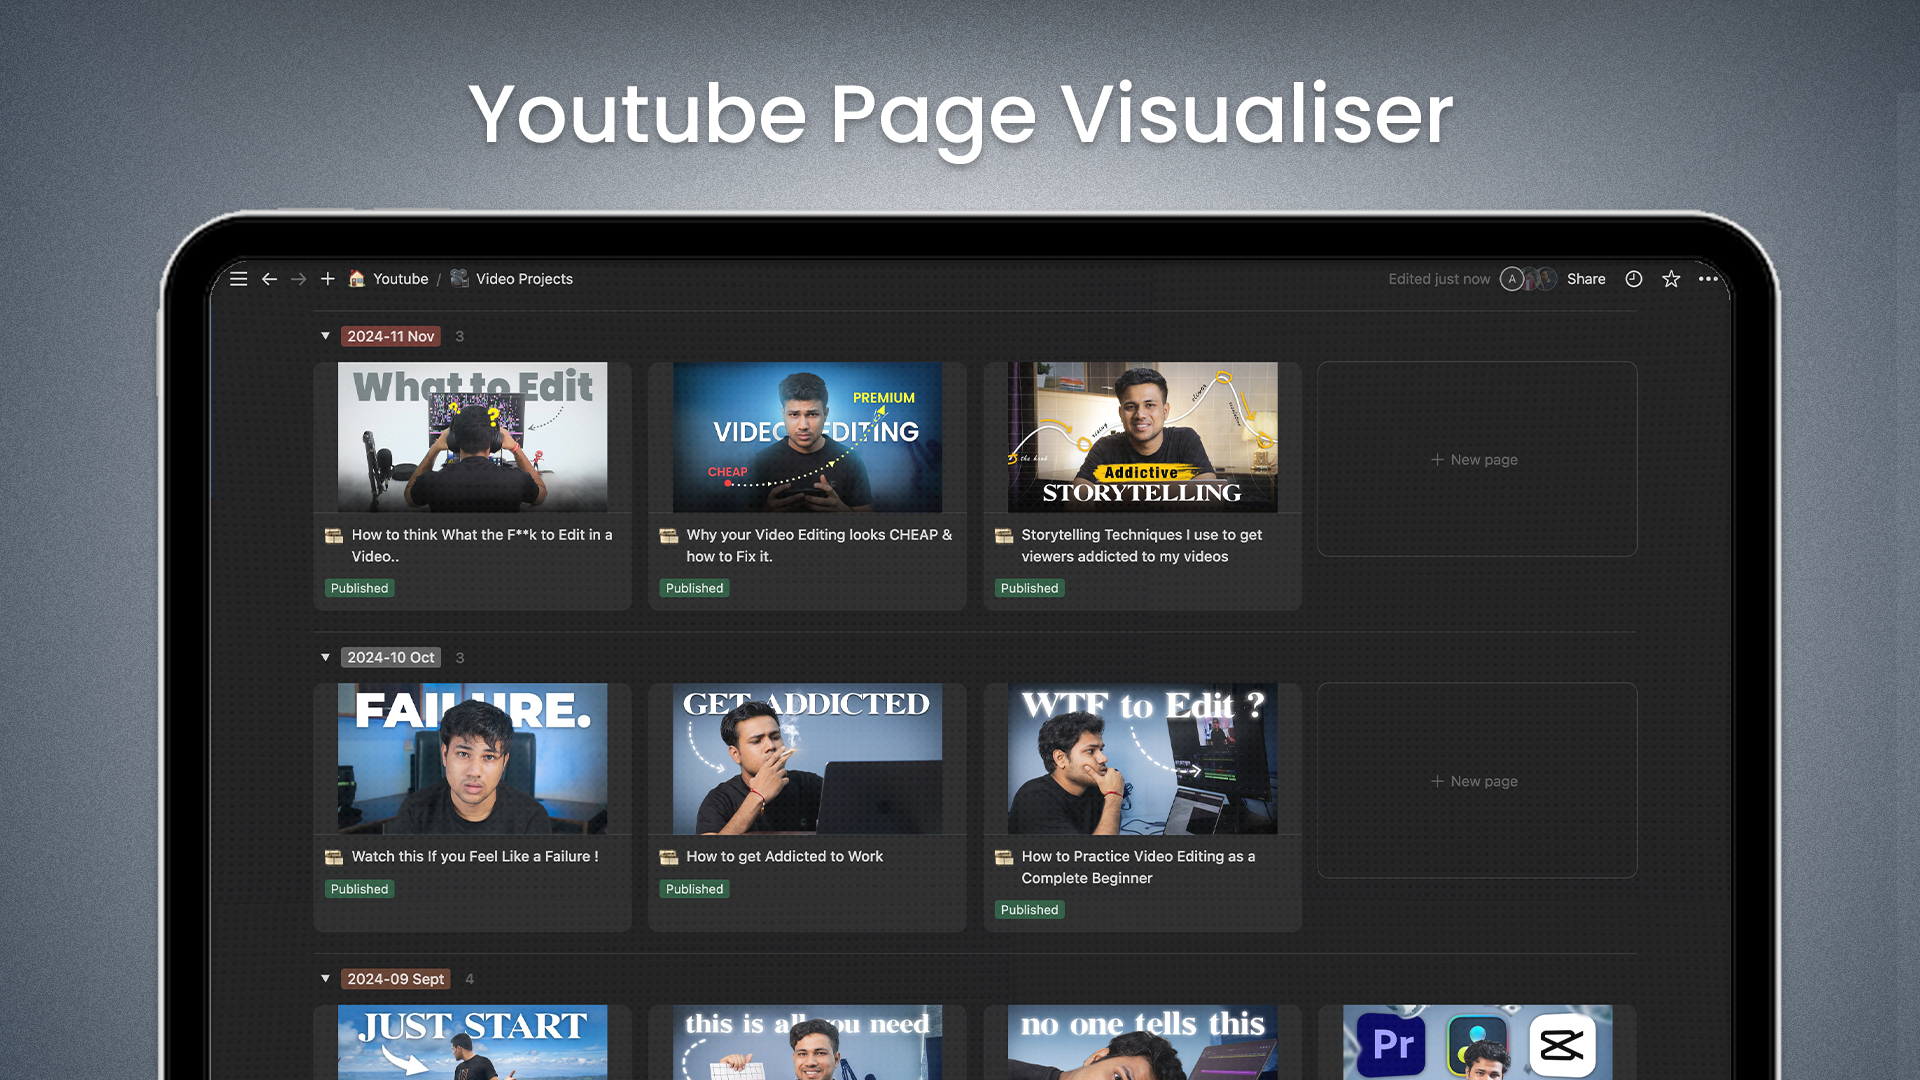
Task: Go forward with the right arrow
Action: pyautogui.click(x=298, y=279)
